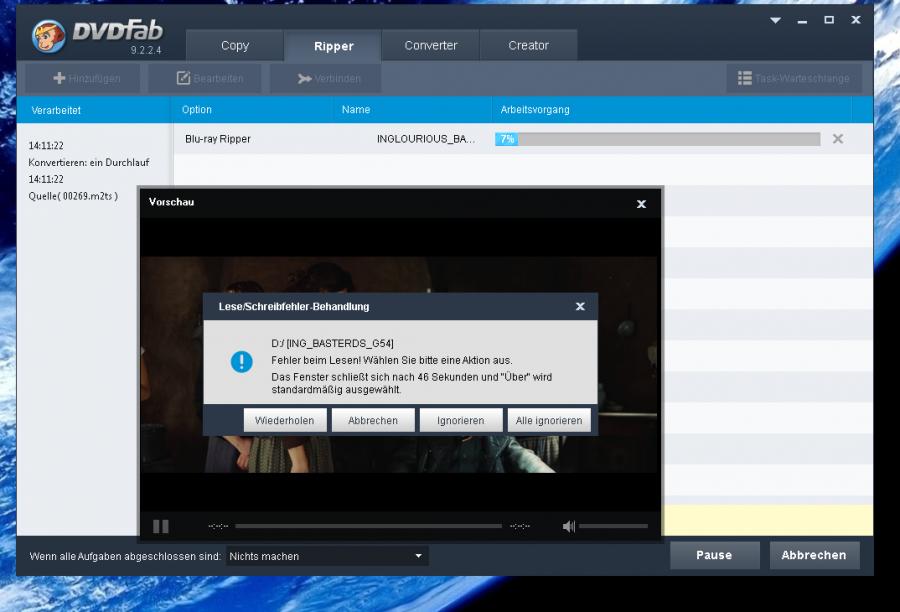Go to the Creator tab
The height and width of the screenshot is (612, 900).
tap(528, 45)
